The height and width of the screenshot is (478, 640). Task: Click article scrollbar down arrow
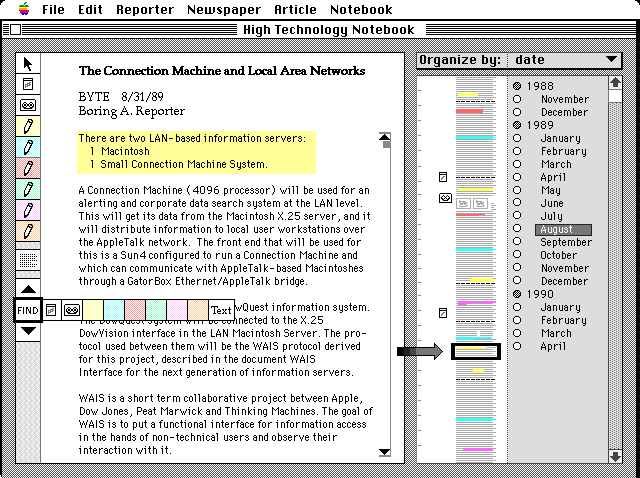click(384, 451)
